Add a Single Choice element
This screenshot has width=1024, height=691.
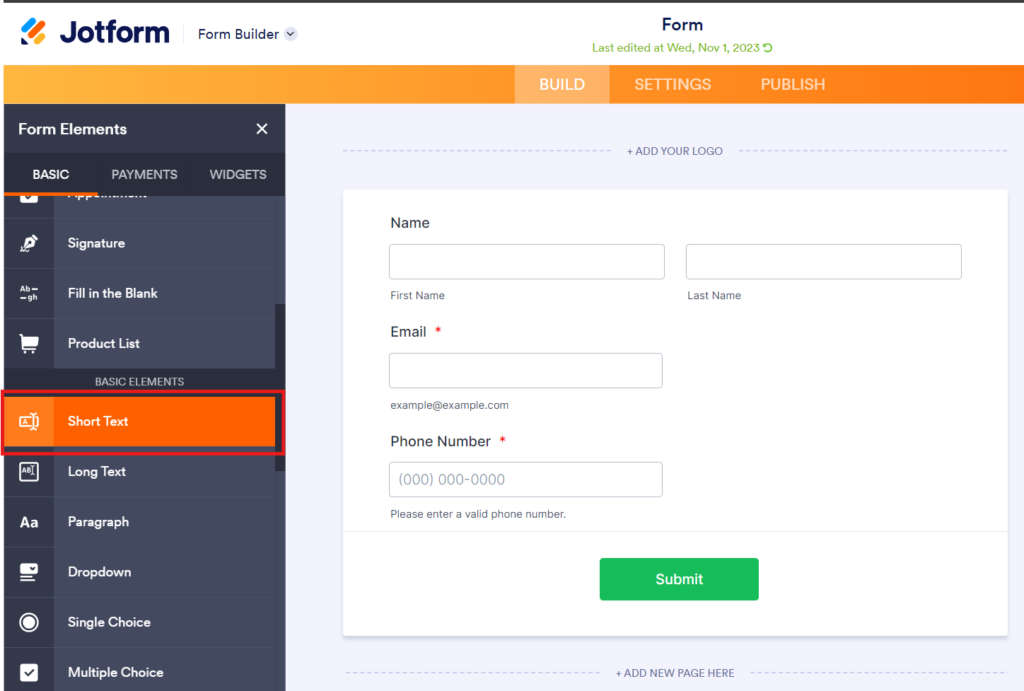[x=140, y=622]
